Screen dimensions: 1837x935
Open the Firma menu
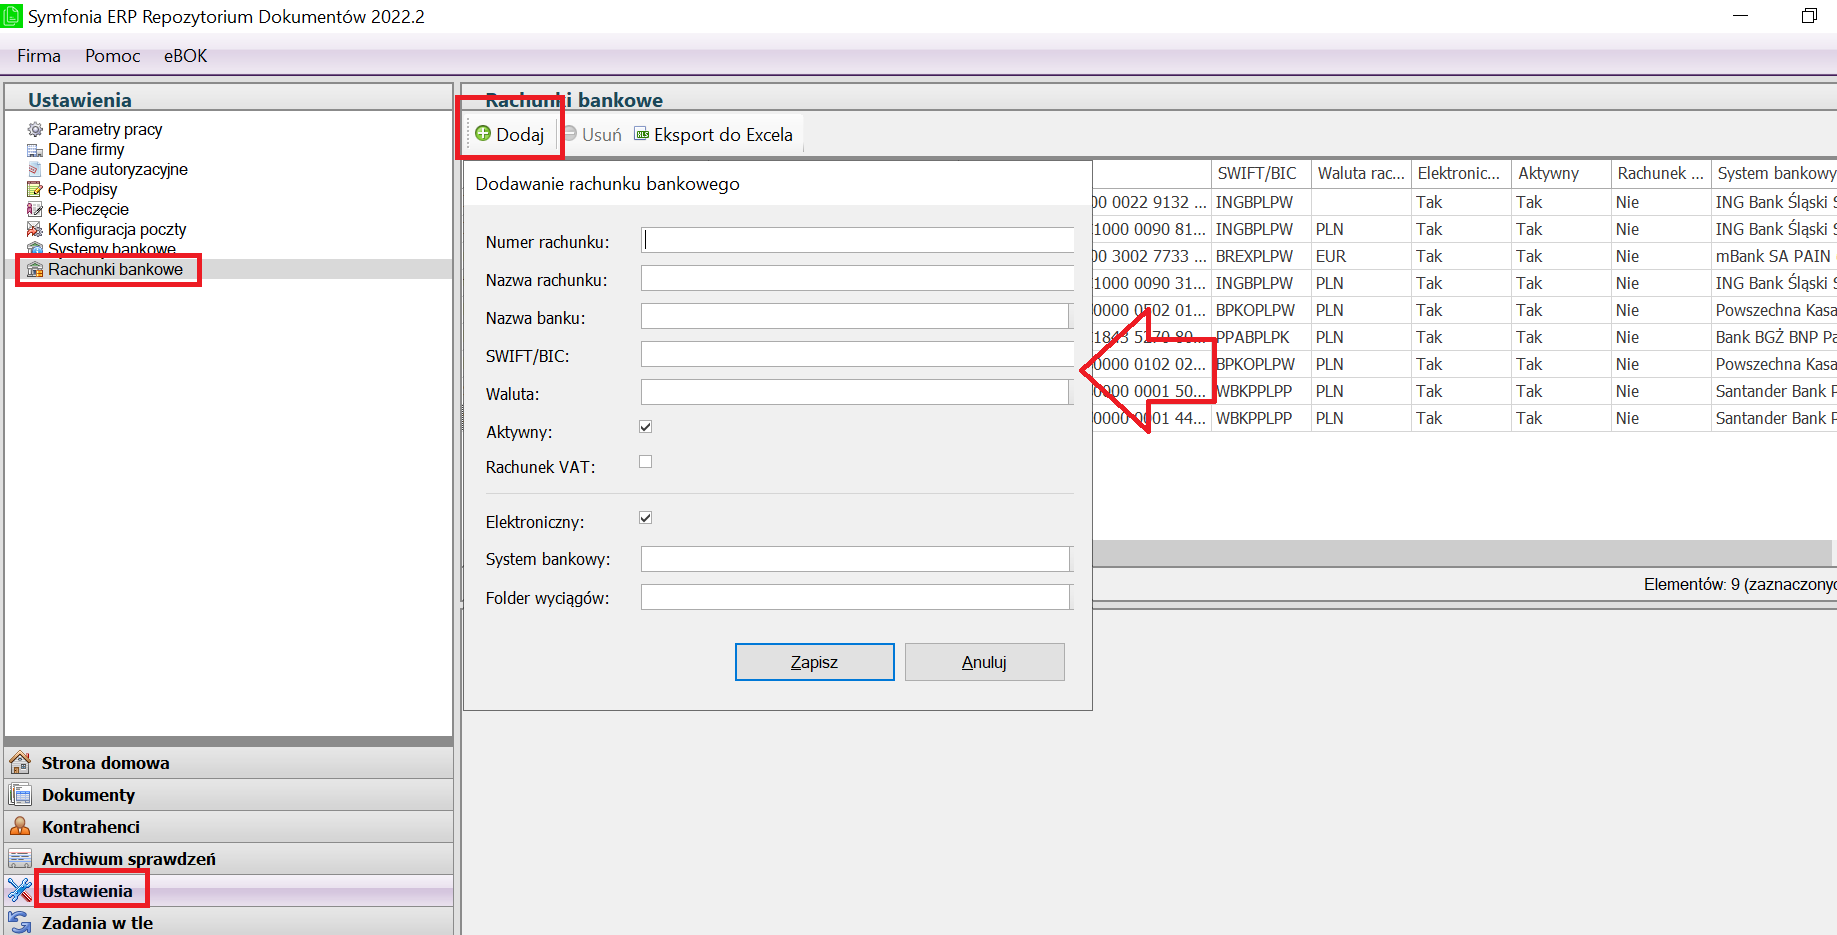(x=39, y=56)
